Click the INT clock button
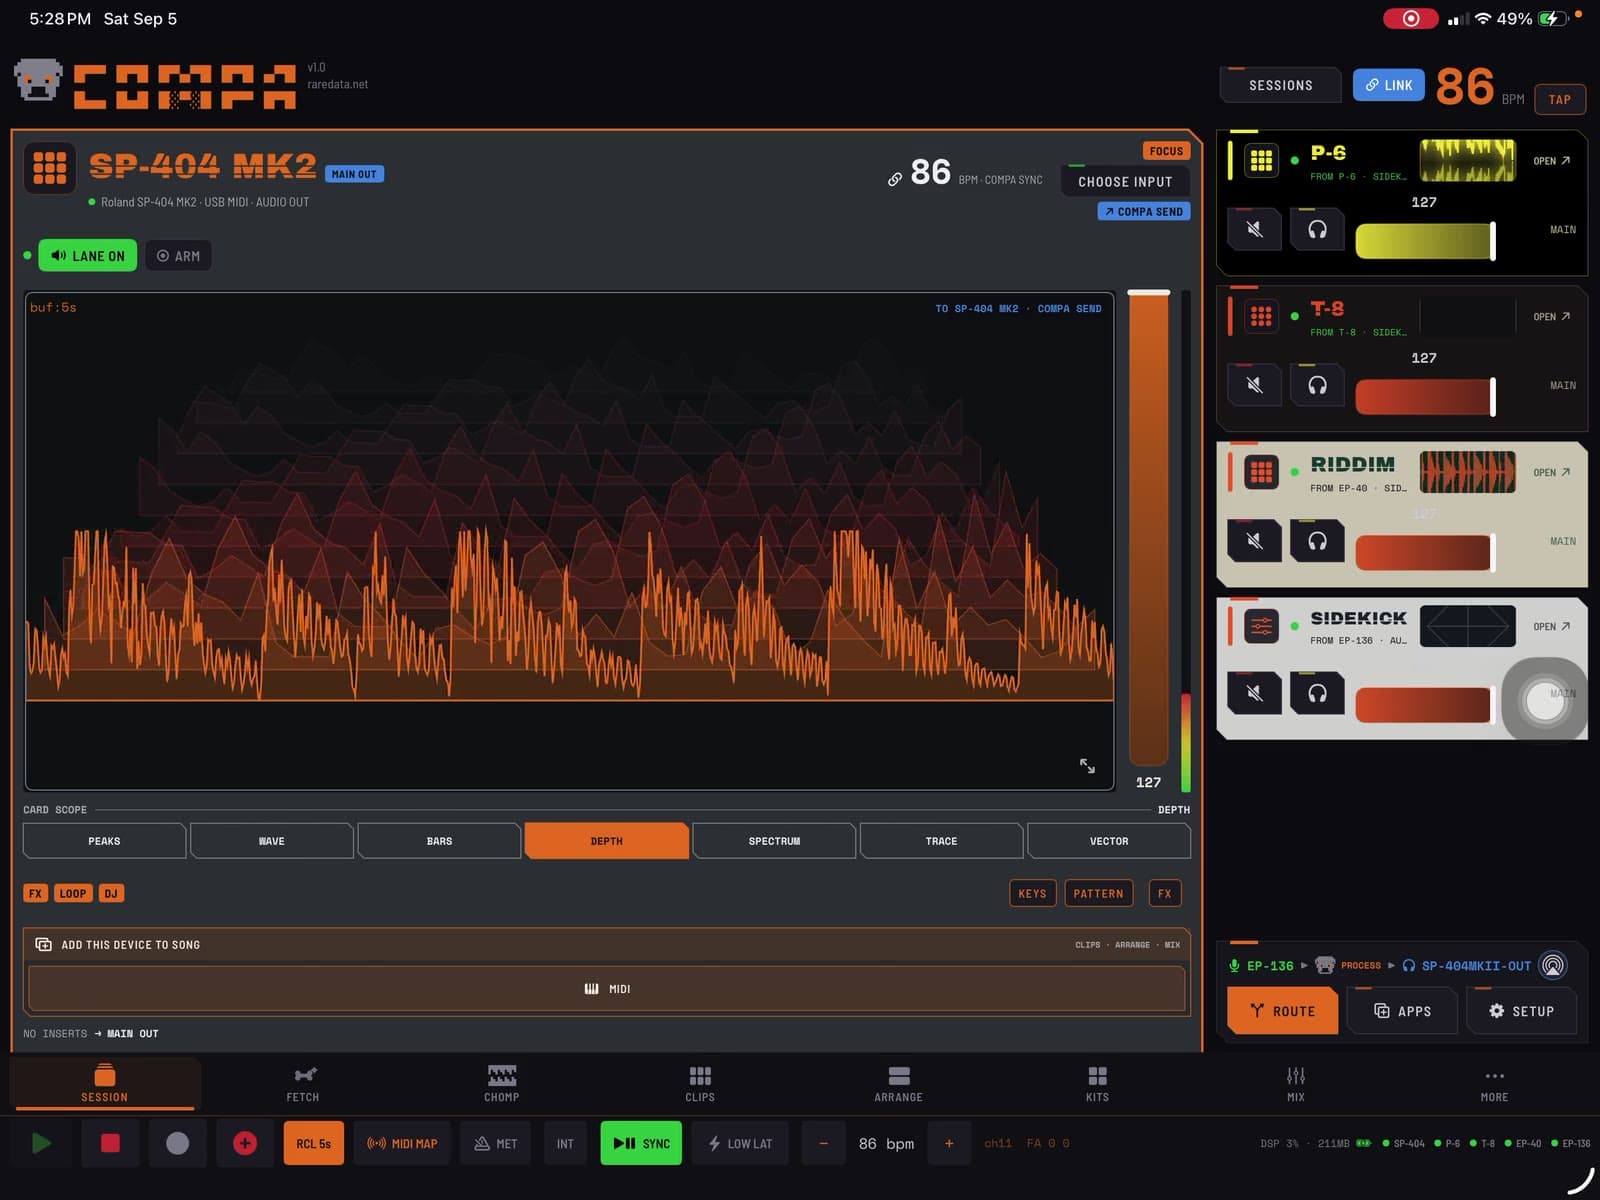1600x1200 pixels. [565, 1143]
